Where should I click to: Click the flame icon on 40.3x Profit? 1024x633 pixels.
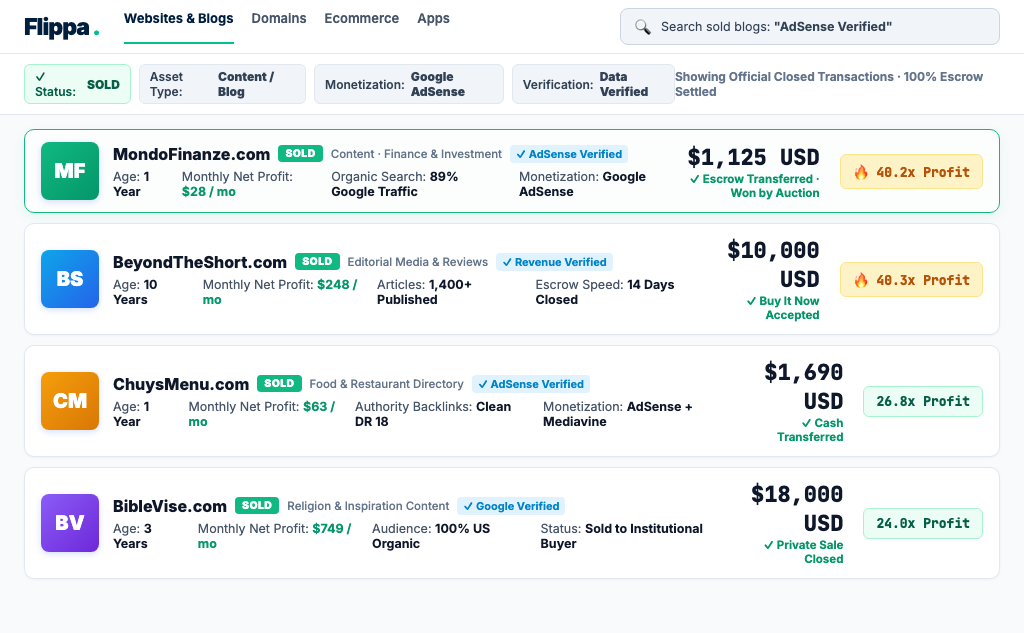click(x=861, y=280)
